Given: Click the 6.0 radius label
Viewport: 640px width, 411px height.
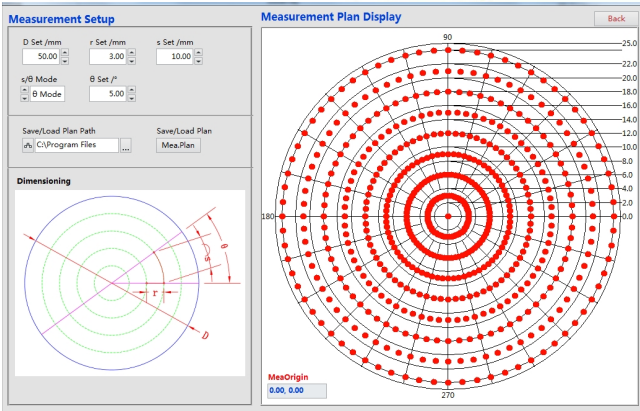Looking at the screenshot, I should click(627, 175).
